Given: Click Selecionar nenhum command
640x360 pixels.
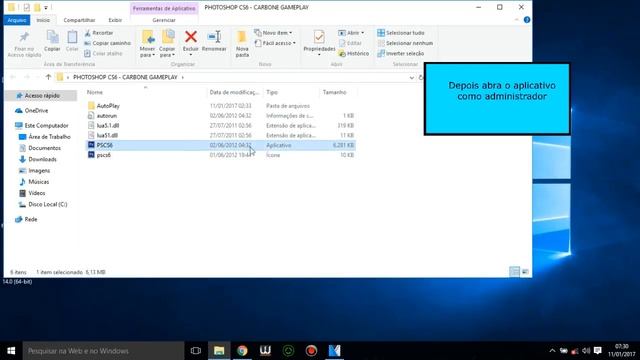Looking at the screenshot, I should 405,43.
